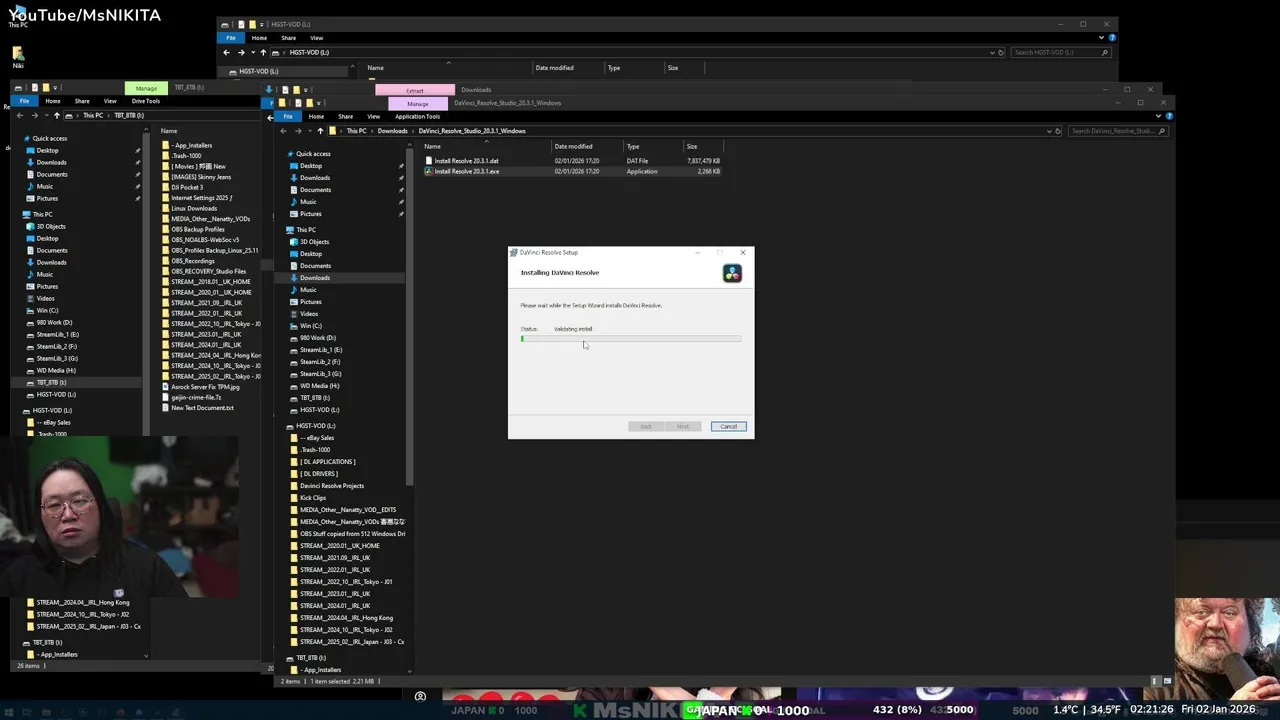Click This PC in front window address bar

click(x=356, y=131)
